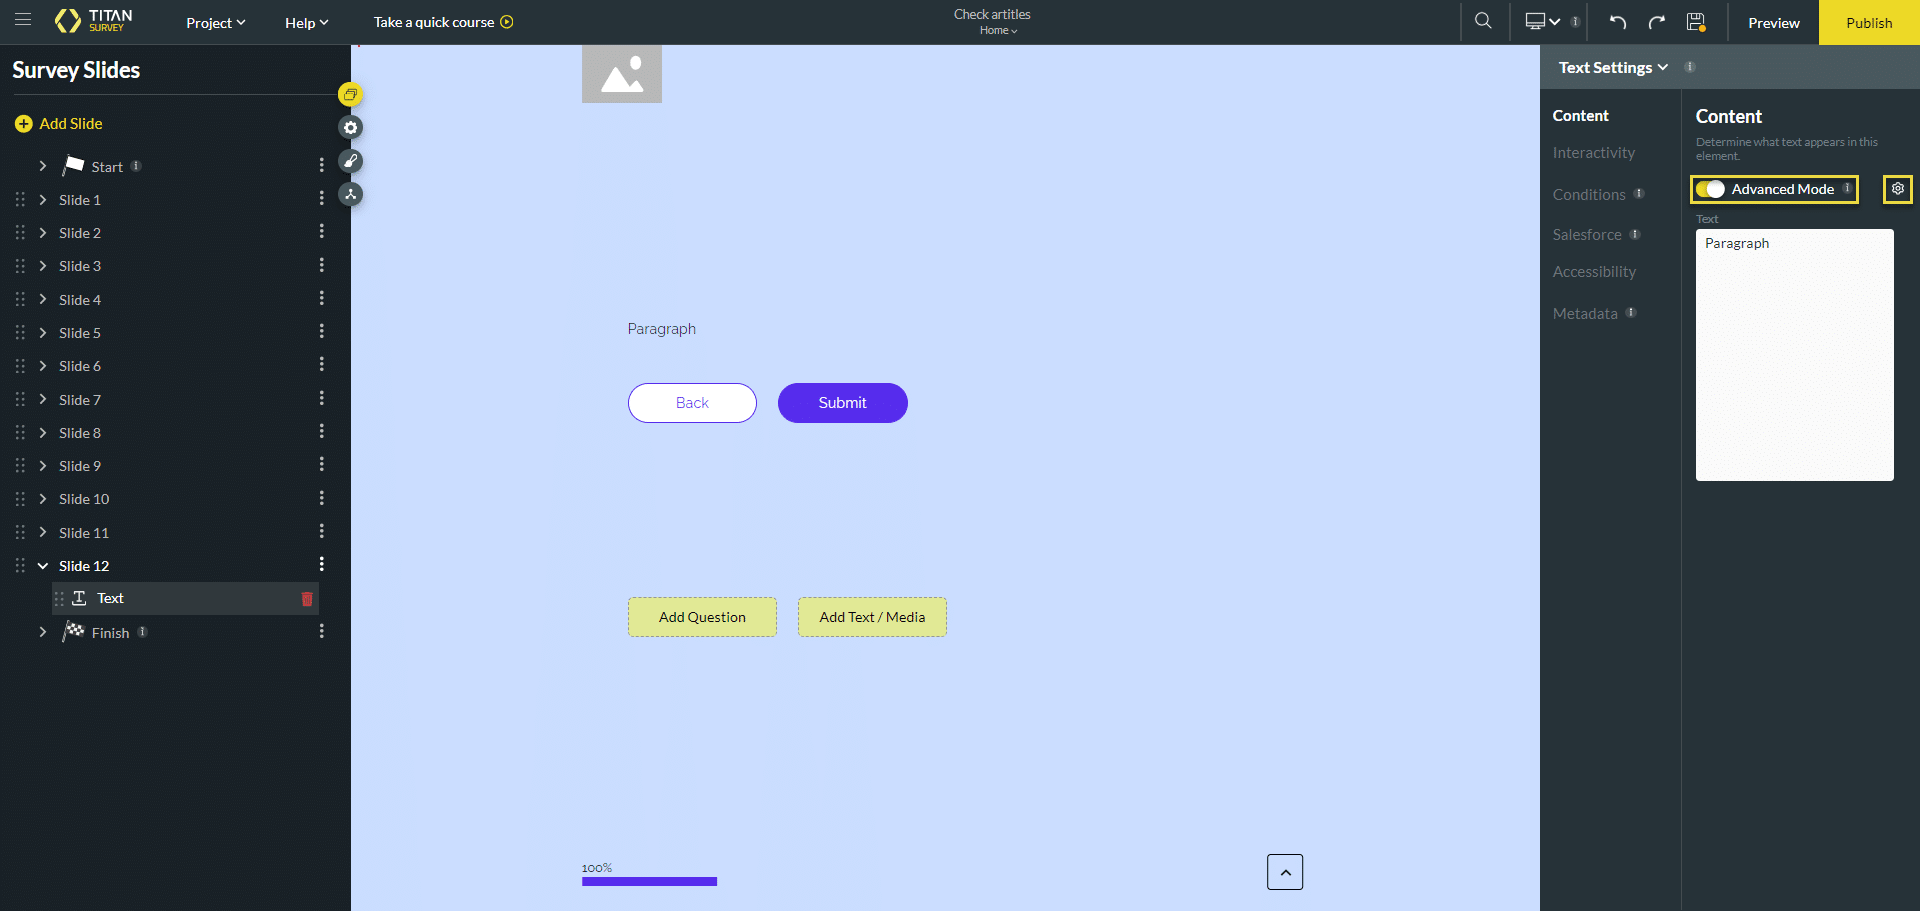This screenshot has width=1920, height=911.
Task: Open the Project dropdown menu
Action: click(x=215, y=23)
